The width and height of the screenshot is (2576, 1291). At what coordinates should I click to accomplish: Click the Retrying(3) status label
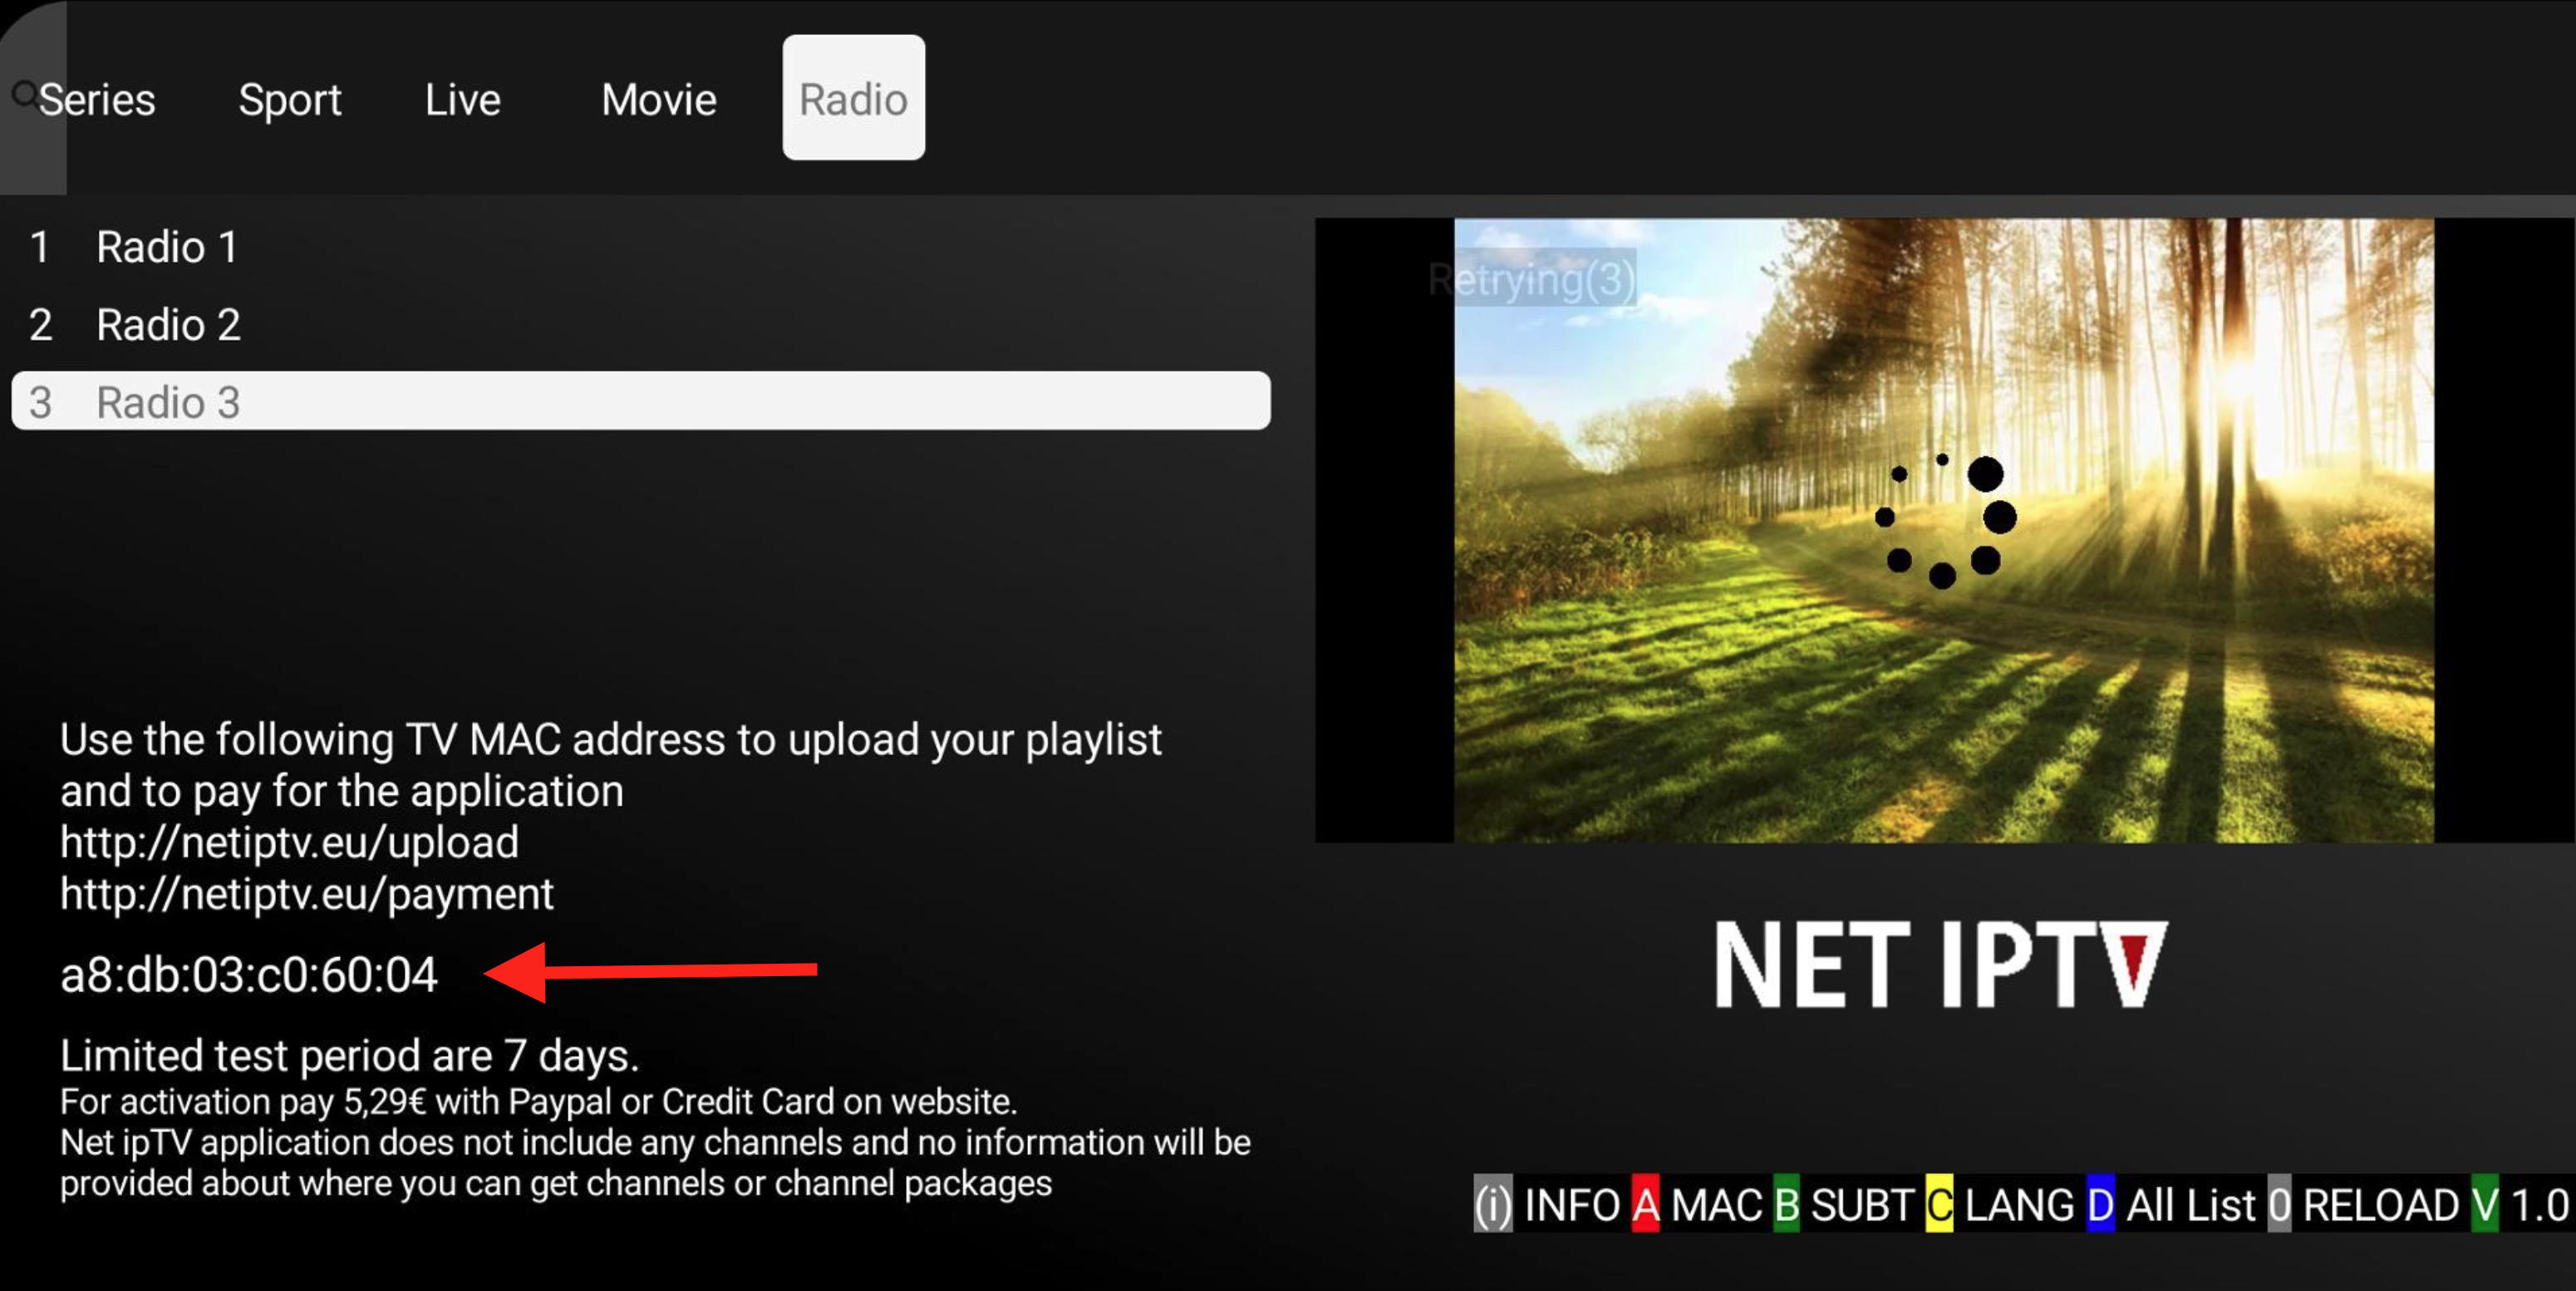pos(1532,279)
